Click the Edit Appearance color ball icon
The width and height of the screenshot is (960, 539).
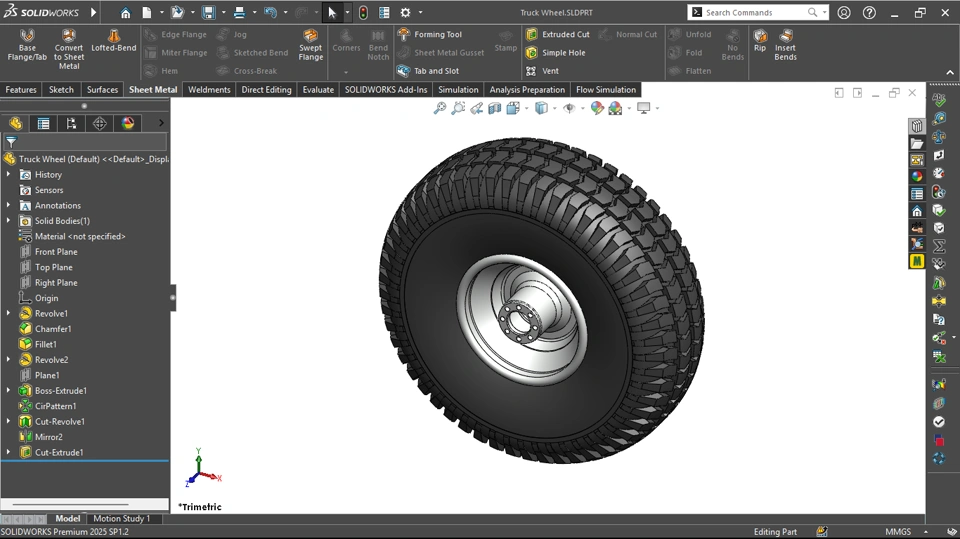coord(597,108)
